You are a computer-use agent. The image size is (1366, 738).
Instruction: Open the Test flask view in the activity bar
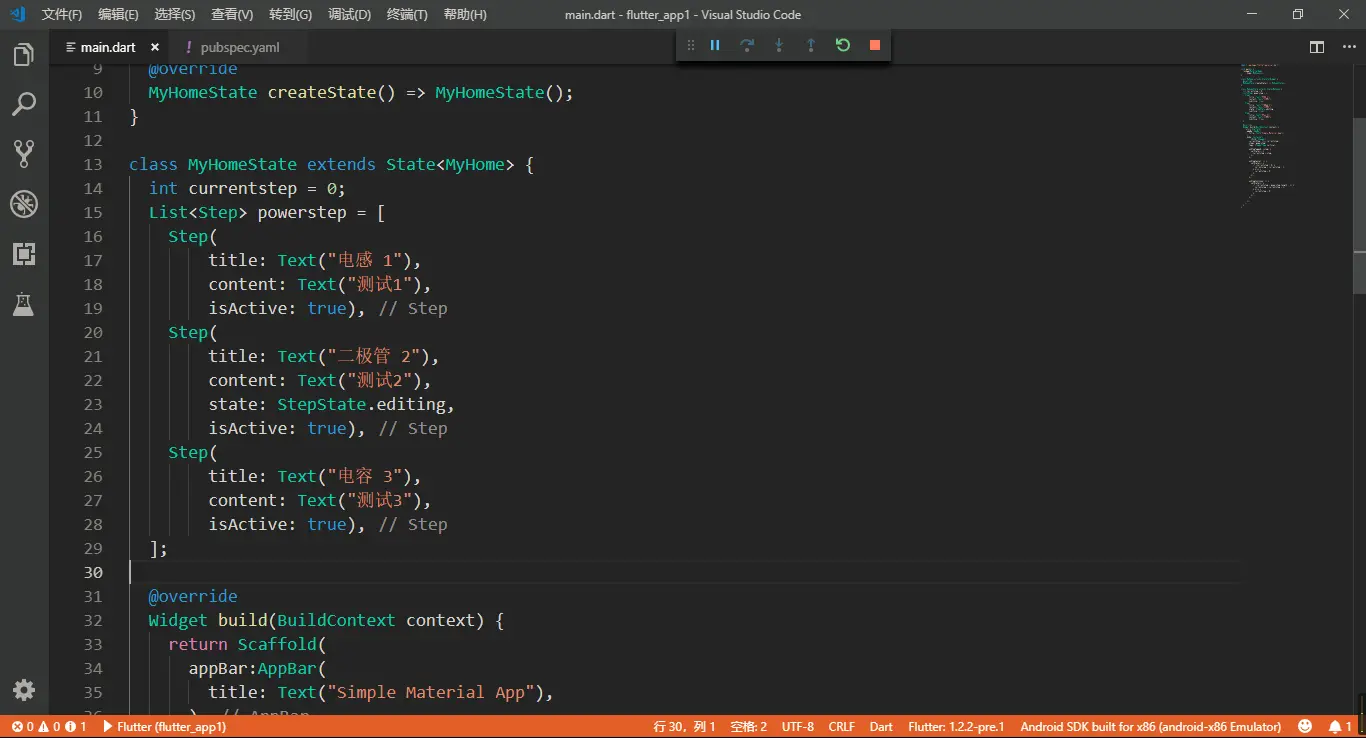(x=24, y=304)
